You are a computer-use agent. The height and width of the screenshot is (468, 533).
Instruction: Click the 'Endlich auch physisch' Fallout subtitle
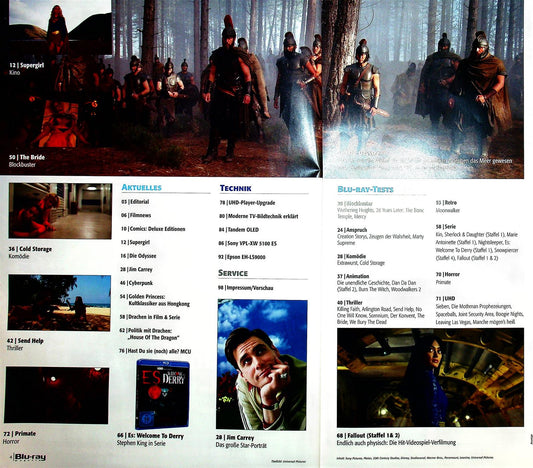coord(396,443)
